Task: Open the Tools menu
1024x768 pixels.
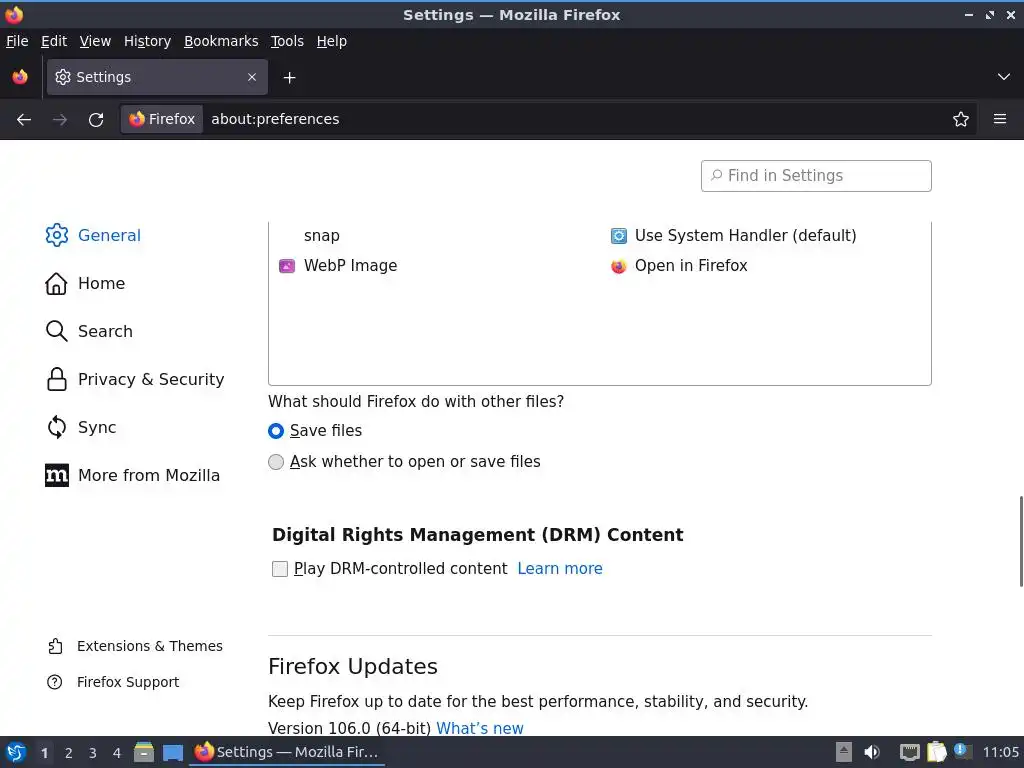Action: [287, 41]
